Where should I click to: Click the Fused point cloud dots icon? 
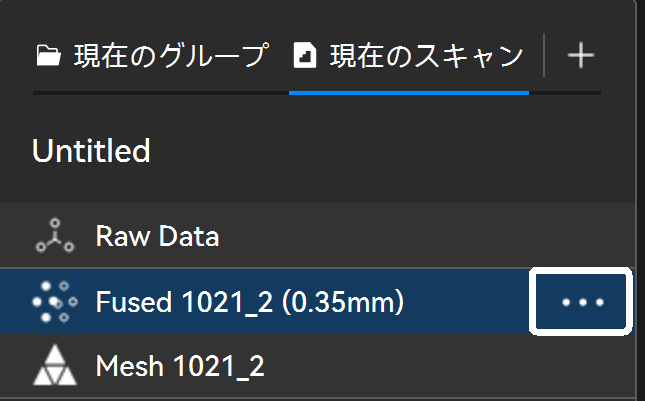(x=50, y=301)
